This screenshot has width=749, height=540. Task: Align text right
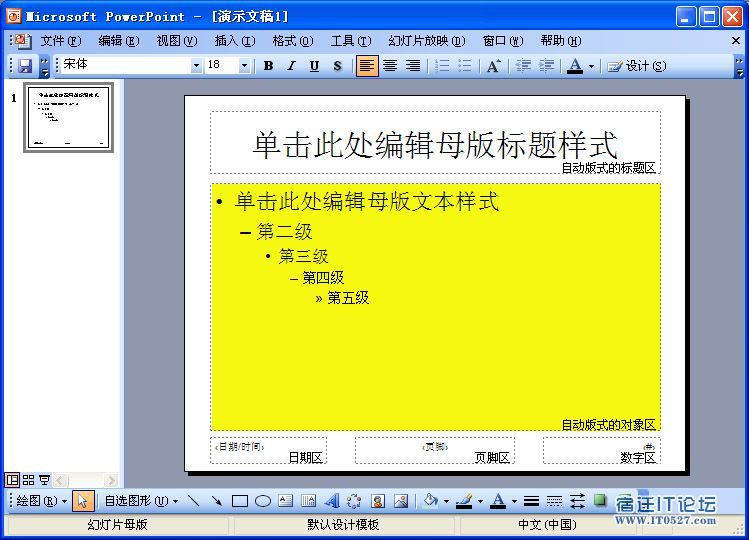[413, 65]
